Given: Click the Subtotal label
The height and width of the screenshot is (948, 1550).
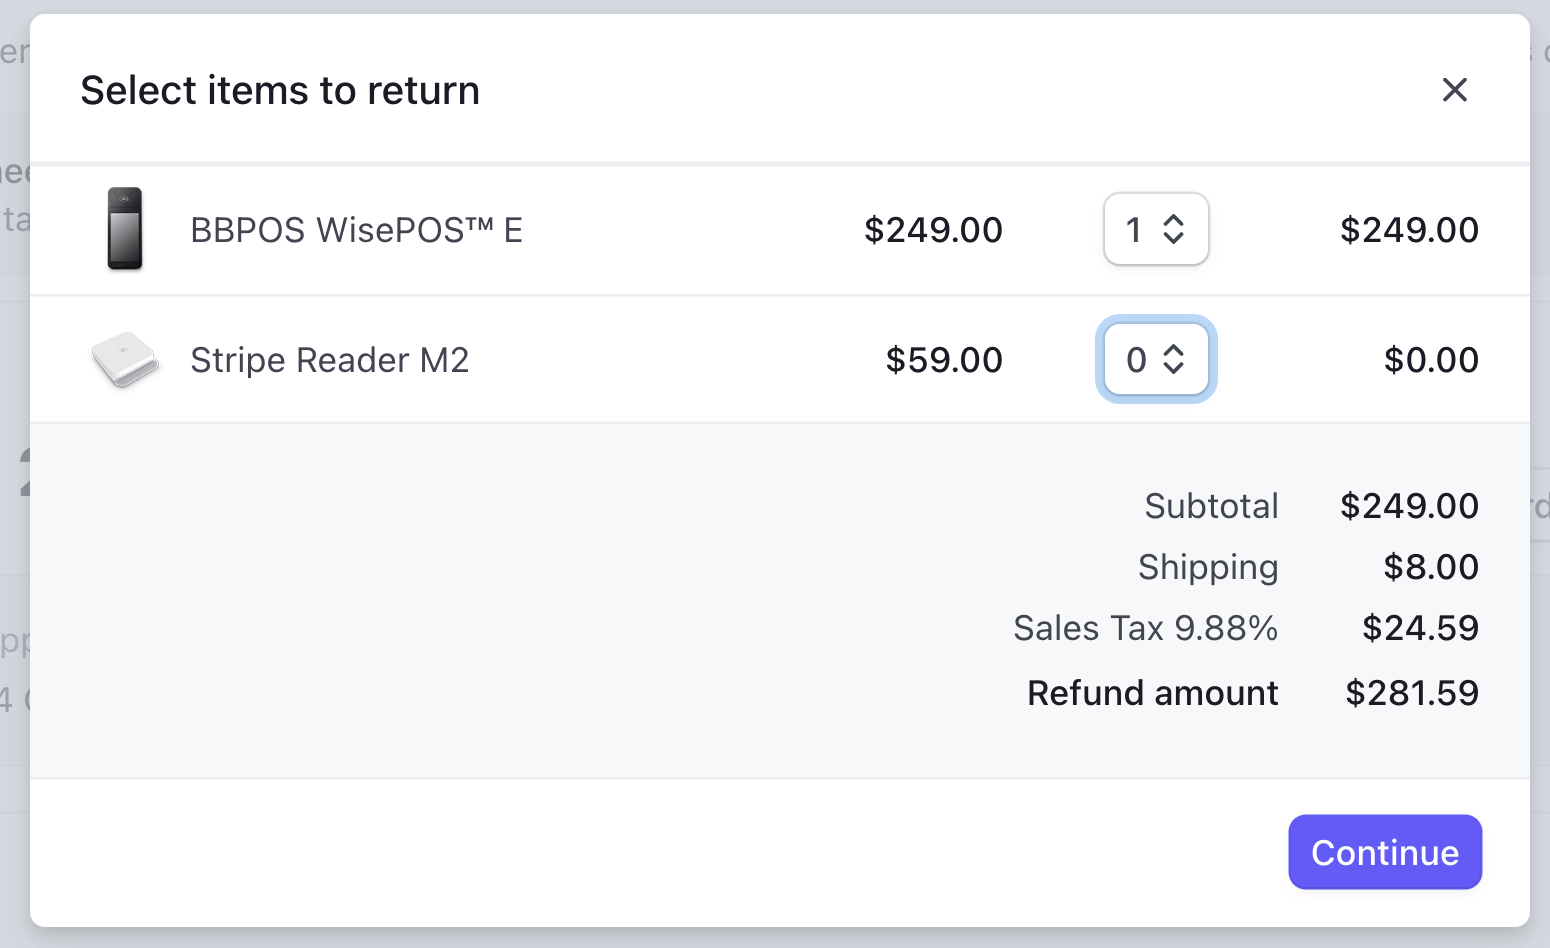Looking at the screenshot, I should coord(1211,506).
